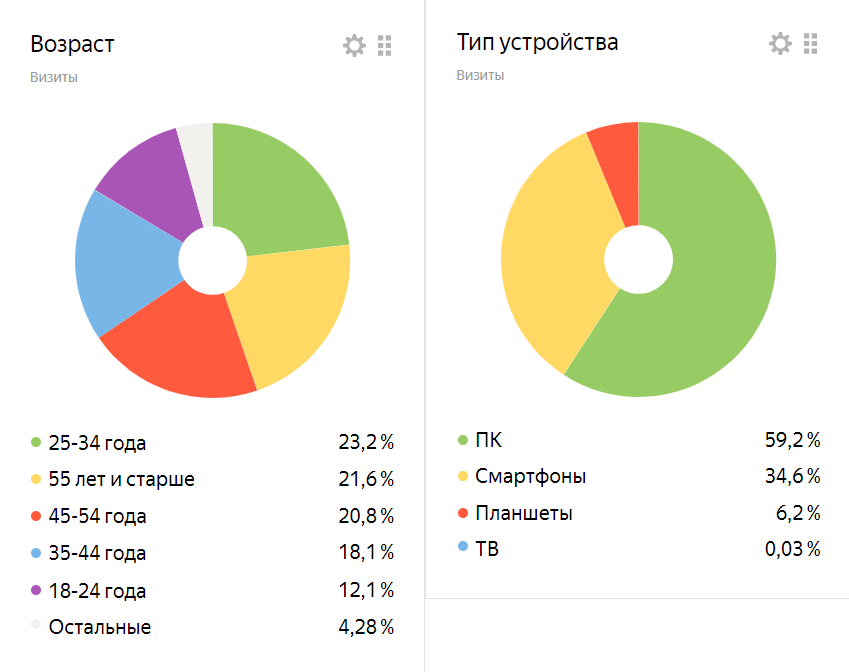Click green dot next to 25-34 года
849x672 pixels.
37,443
